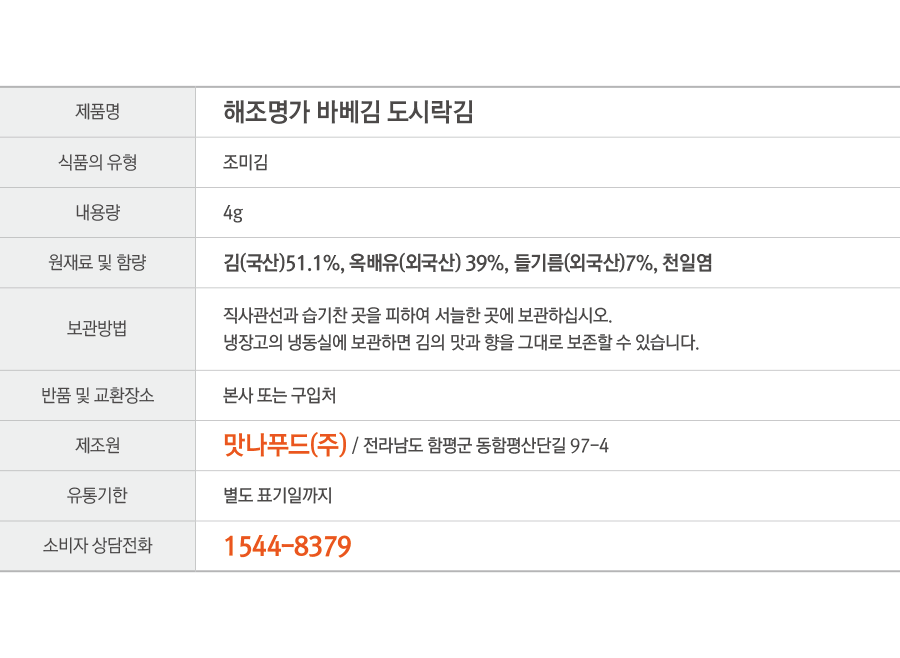The height and width of the screenshot is (658, 900).
Task: Select the storage line about 직사광선과 습기찬 곳
Action: [418, 315]
